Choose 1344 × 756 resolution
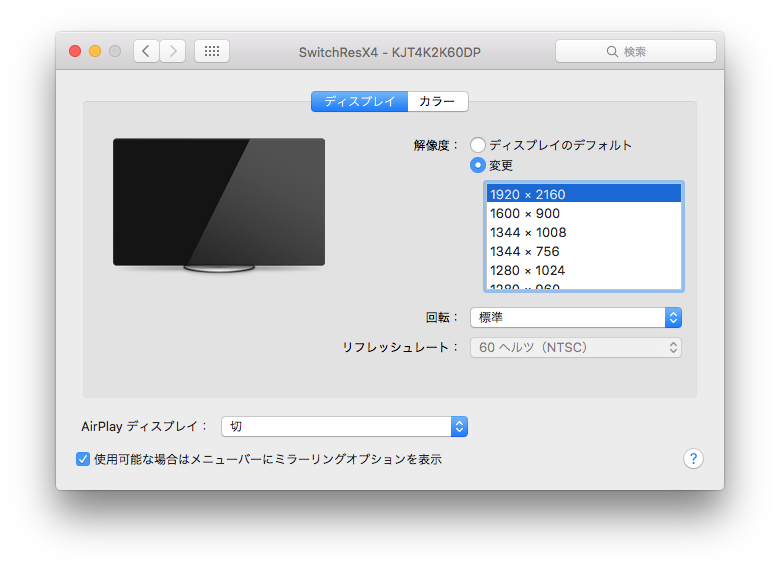 [x=584, y=251]
